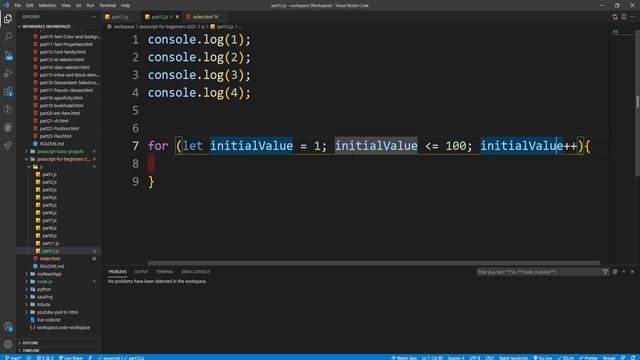The width and height of the screenshot is (640, 360).
Task: Click the Ln 7 cursor position indicator
Action: [432, 358]
